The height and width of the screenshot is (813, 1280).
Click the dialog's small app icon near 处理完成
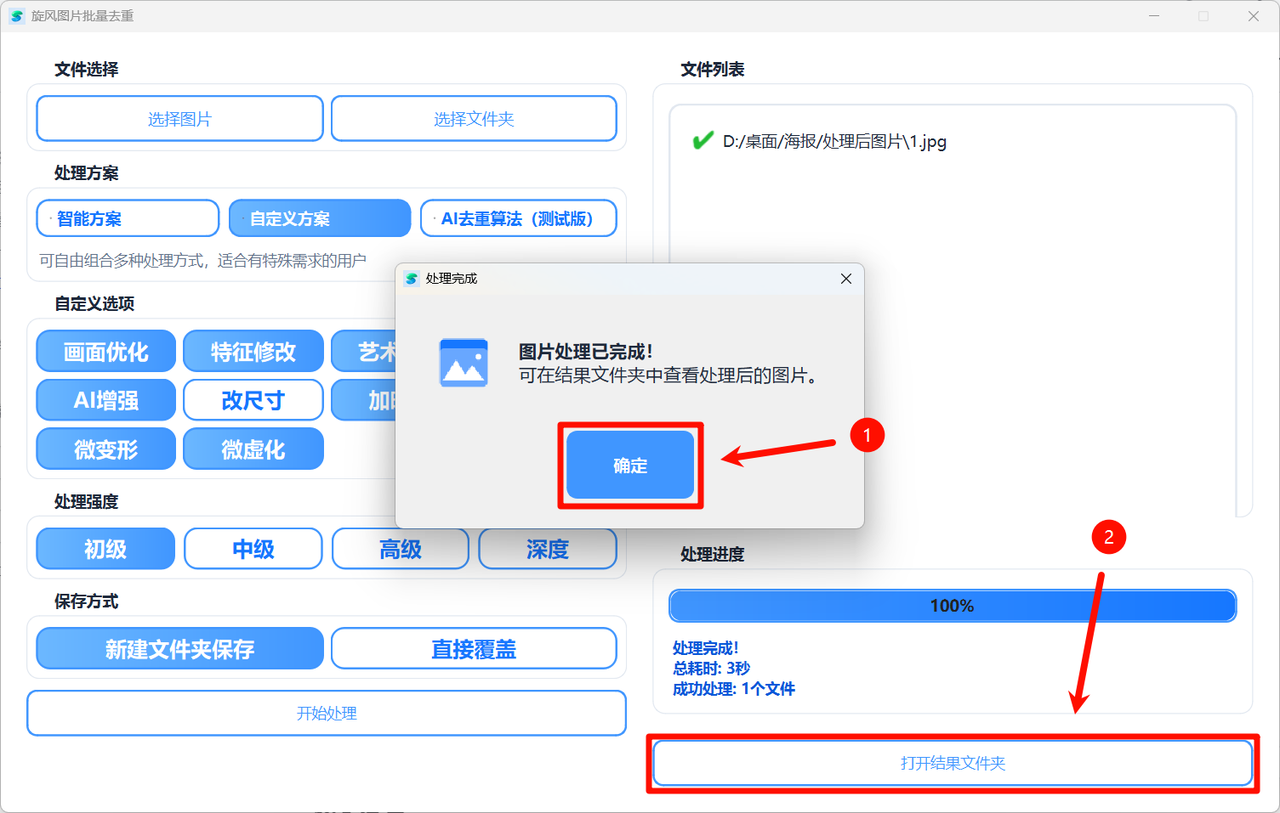(x=411, y=279)
